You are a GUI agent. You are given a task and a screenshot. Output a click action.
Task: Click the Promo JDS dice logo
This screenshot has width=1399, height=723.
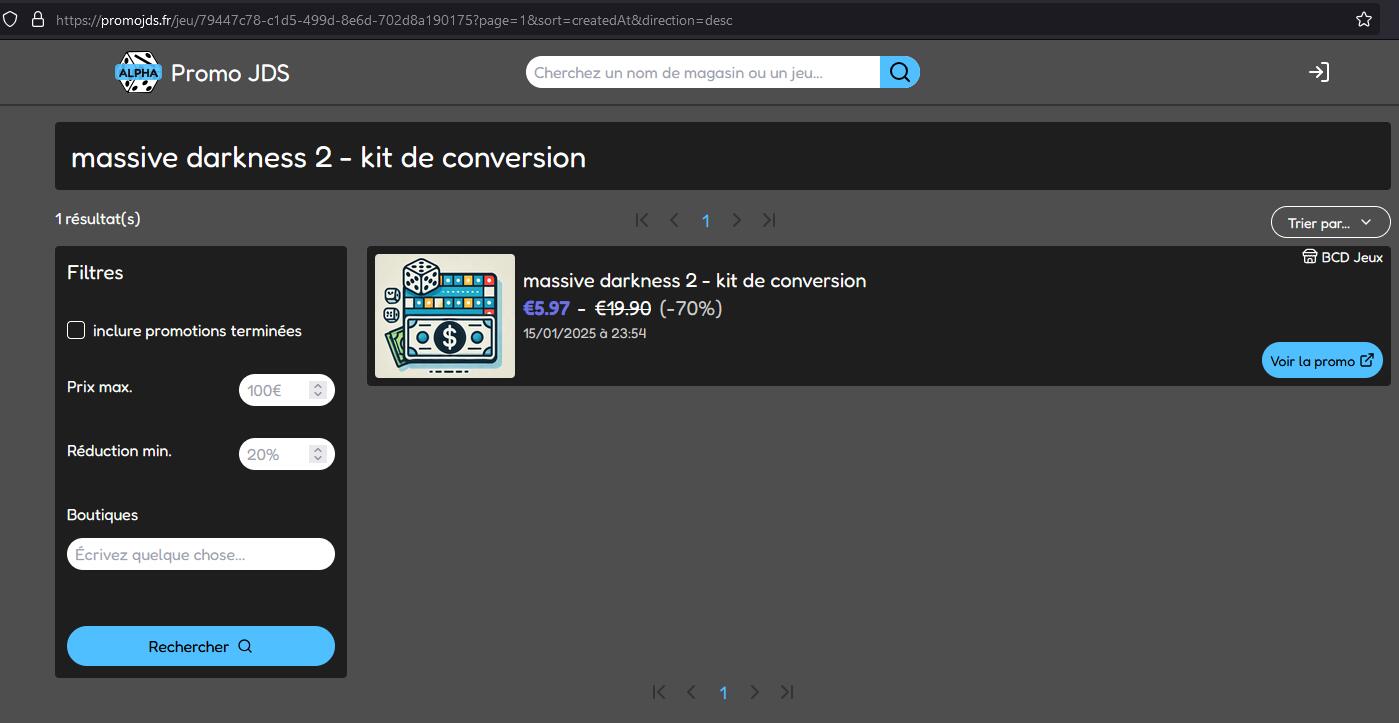click(x=138, y=72)
